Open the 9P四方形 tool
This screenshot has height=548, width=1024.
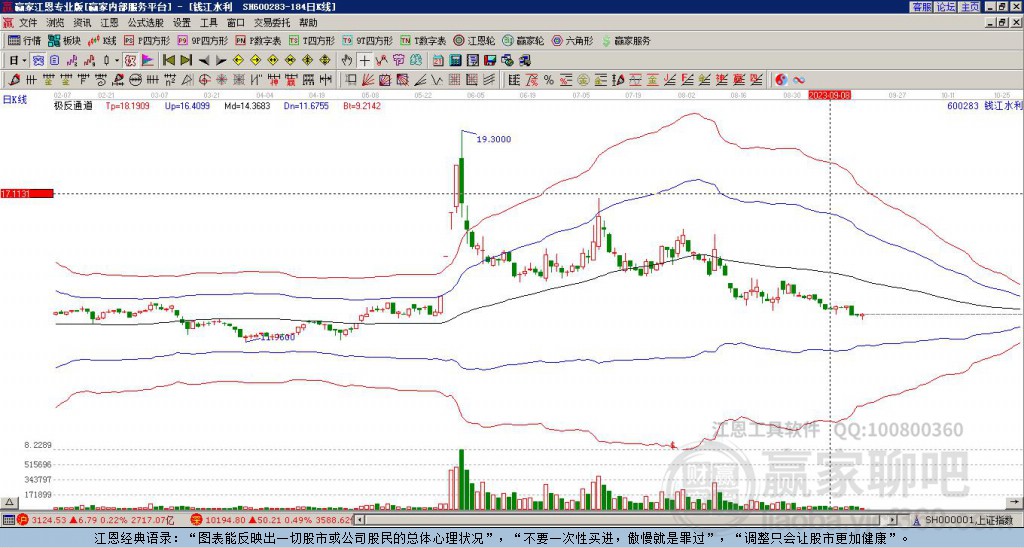click(202, 40)
